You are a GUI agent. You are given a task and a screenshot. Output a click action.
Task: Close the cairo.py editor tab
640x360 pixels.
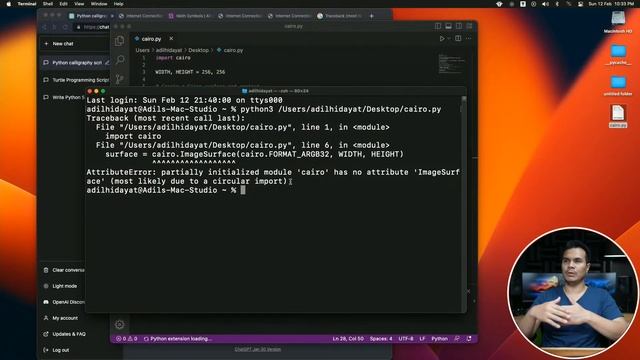(x=171, y=38)
